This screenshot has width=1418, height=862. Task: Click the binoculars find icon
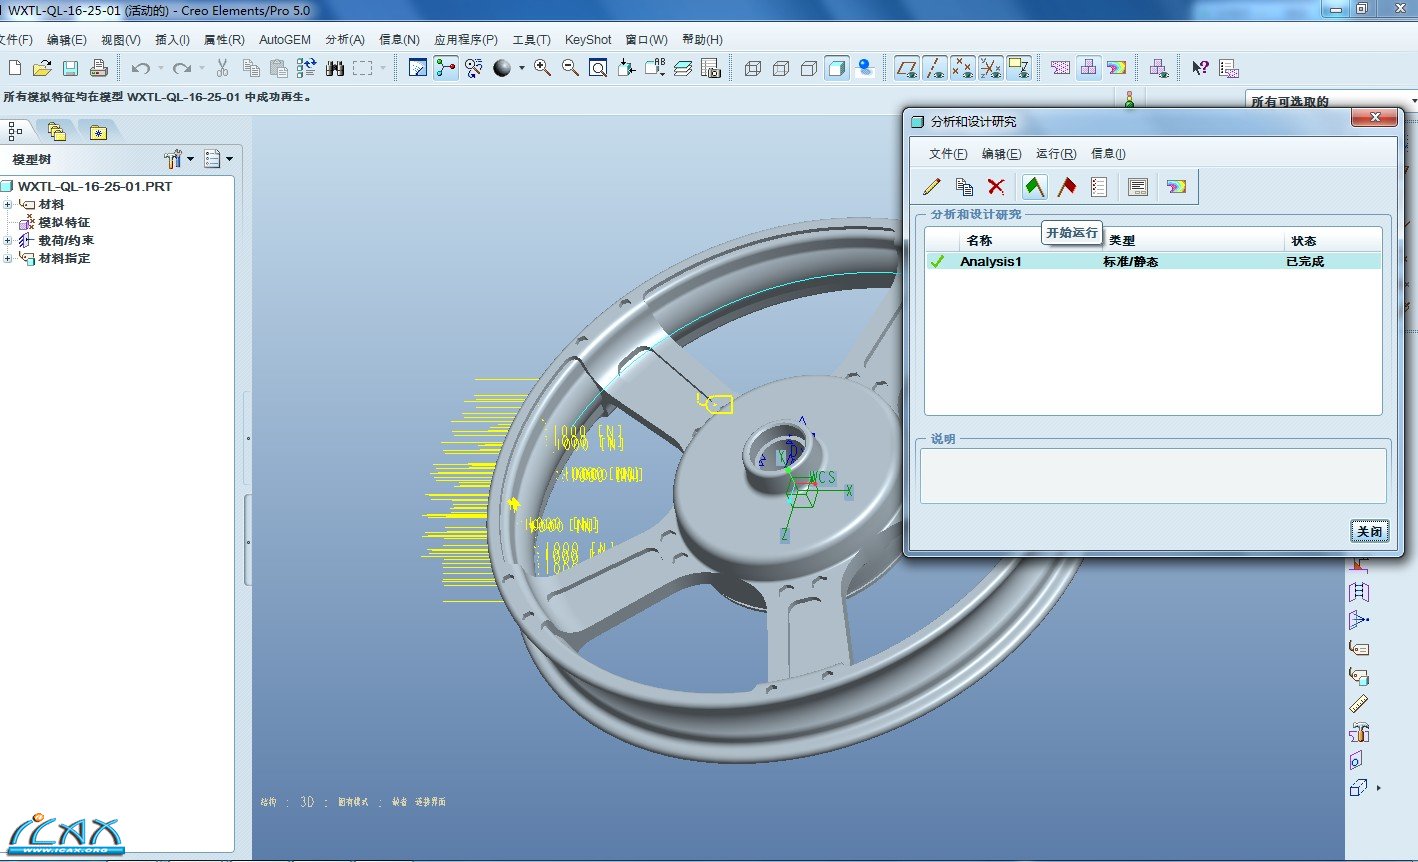coord(335,68)
